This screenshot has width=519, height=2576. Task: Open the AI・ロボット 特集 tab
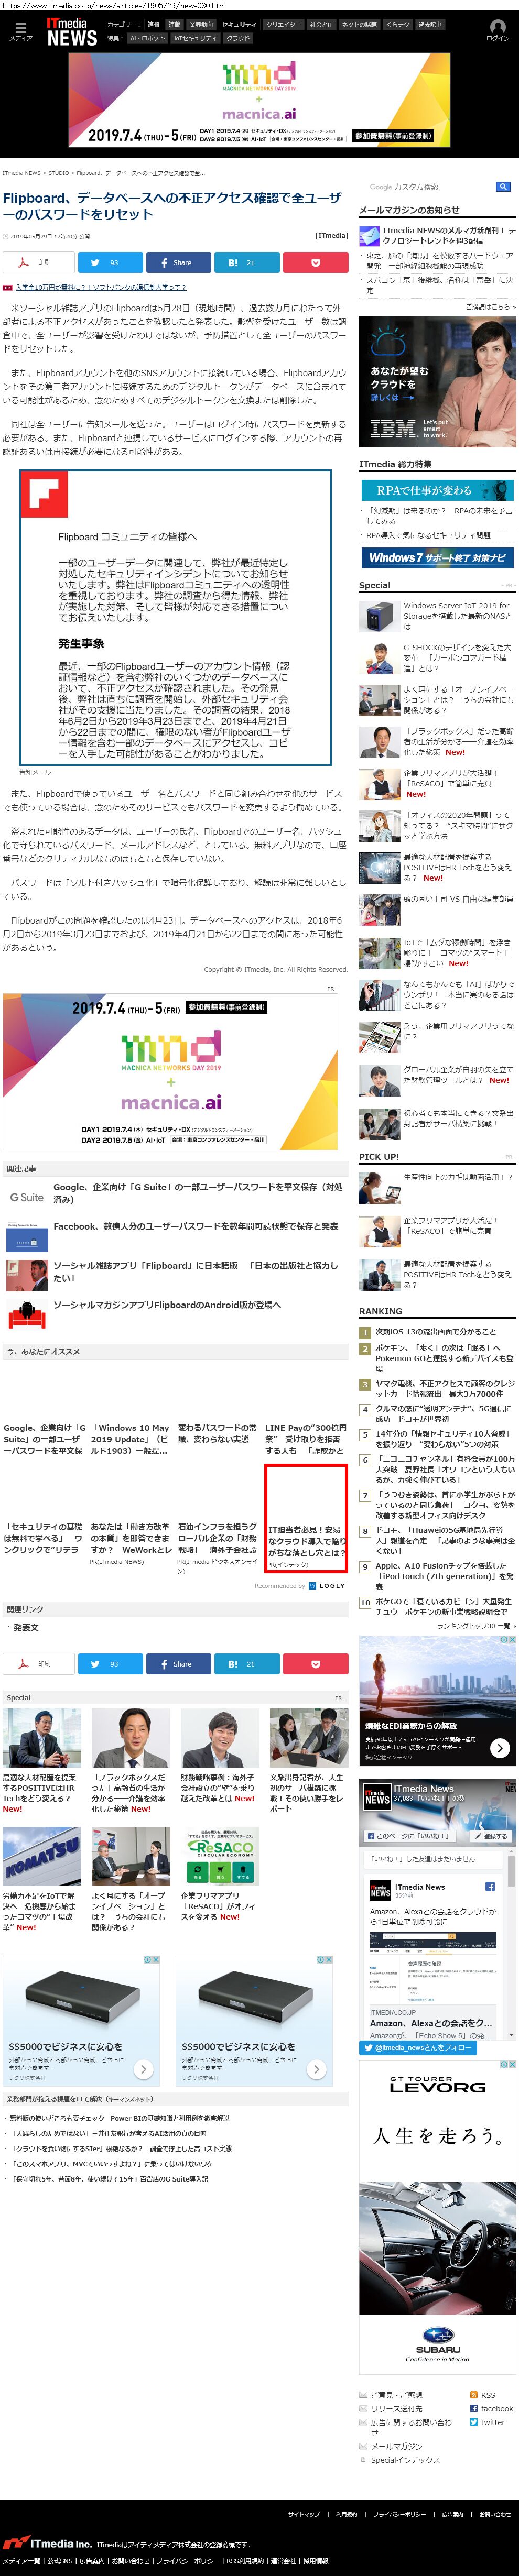click(147, 38)
